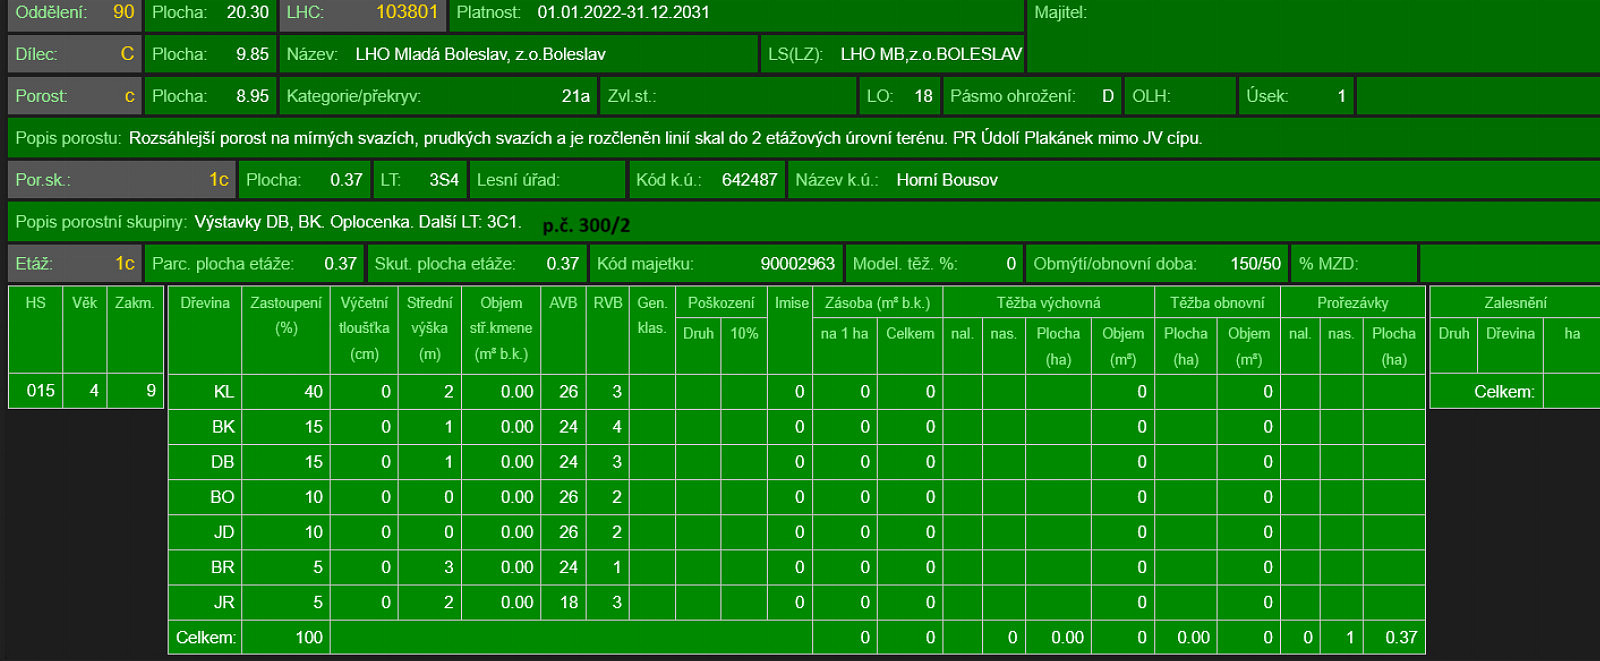The width and height of the screenshot is (1600, 661).
Task: Click the area value 9.85
Action: pyautogui.click(x=252, y=54)
